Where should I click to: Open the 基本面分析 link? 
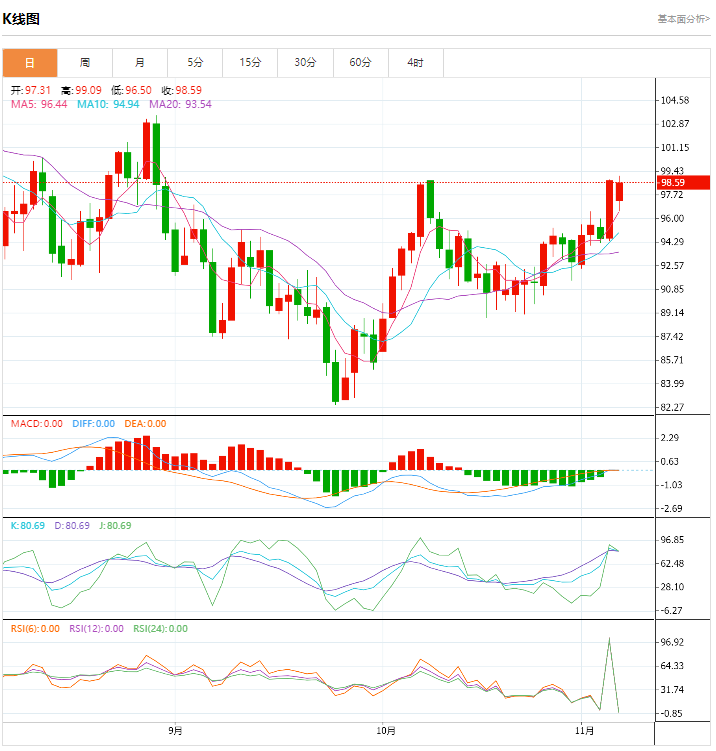(x=683, y=19)
